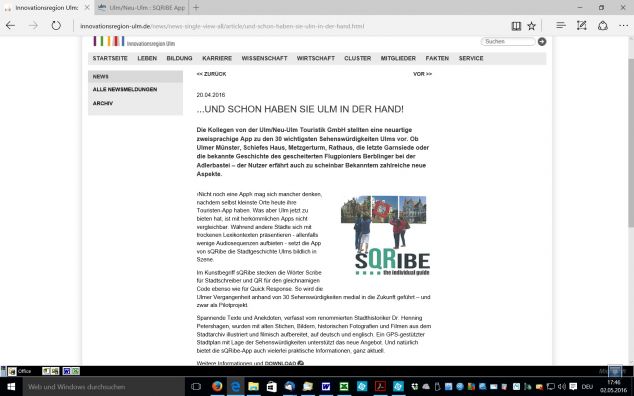The width and height of the screenshot is (634, 396).
Task: Launch Firefox from the taskbar
Action: (x=217, y=387)
